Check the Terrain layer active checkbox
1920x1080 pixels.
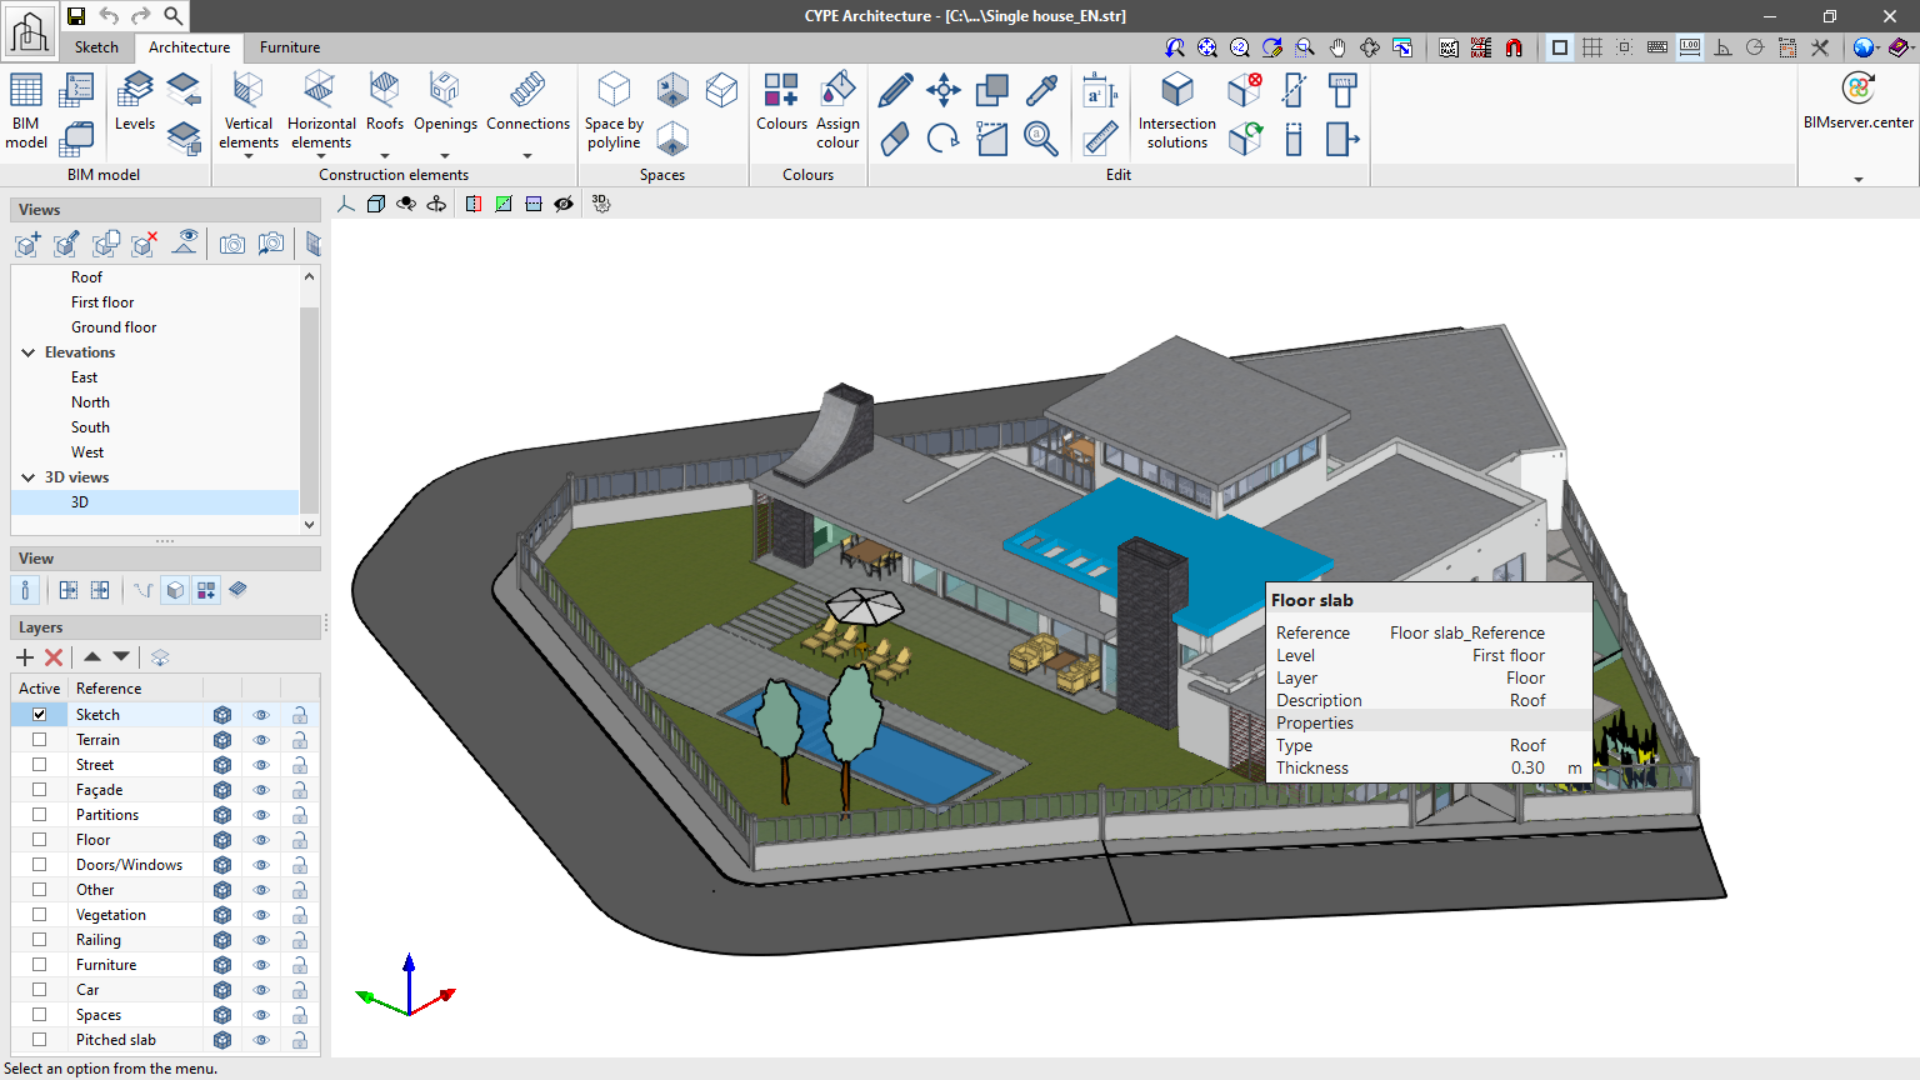point(39,739)
